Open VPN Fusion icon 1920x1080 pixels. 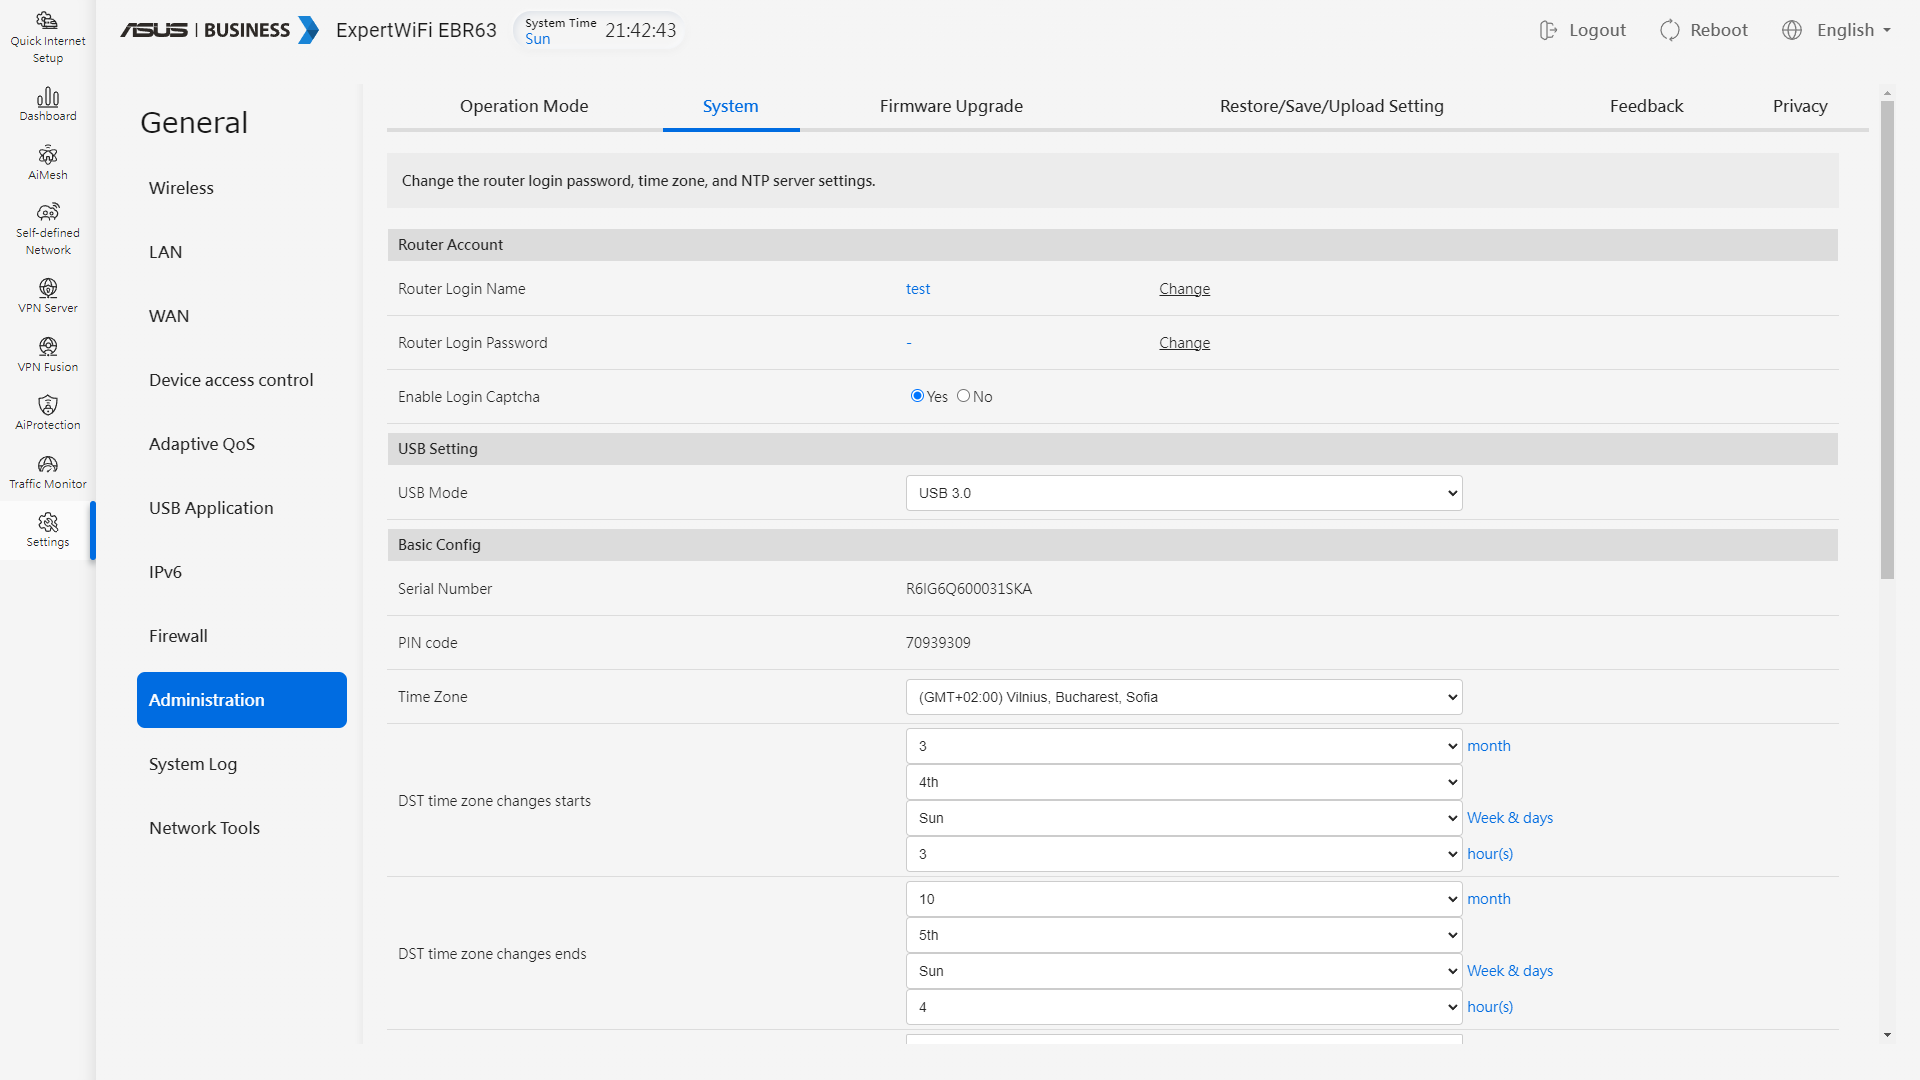click(x=47, y=347)
